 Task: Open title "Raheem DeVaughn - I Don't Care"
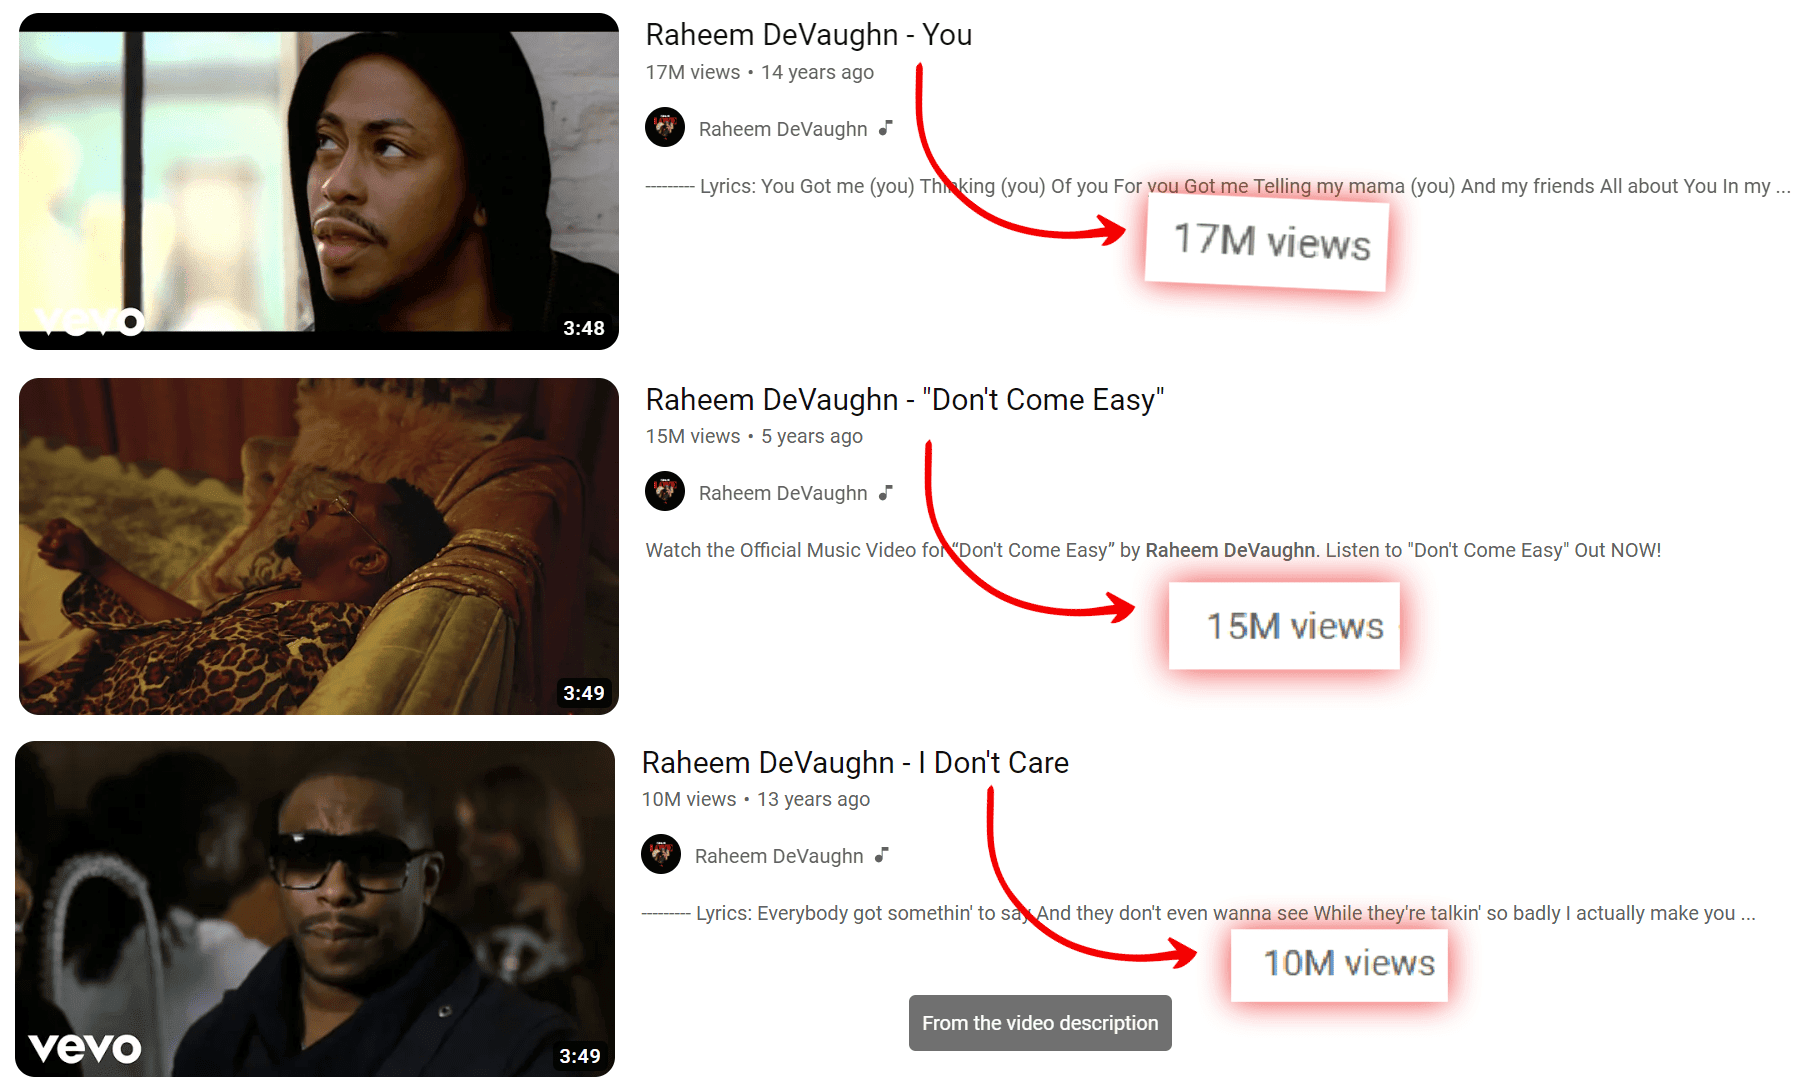click(x=855, y=763)
